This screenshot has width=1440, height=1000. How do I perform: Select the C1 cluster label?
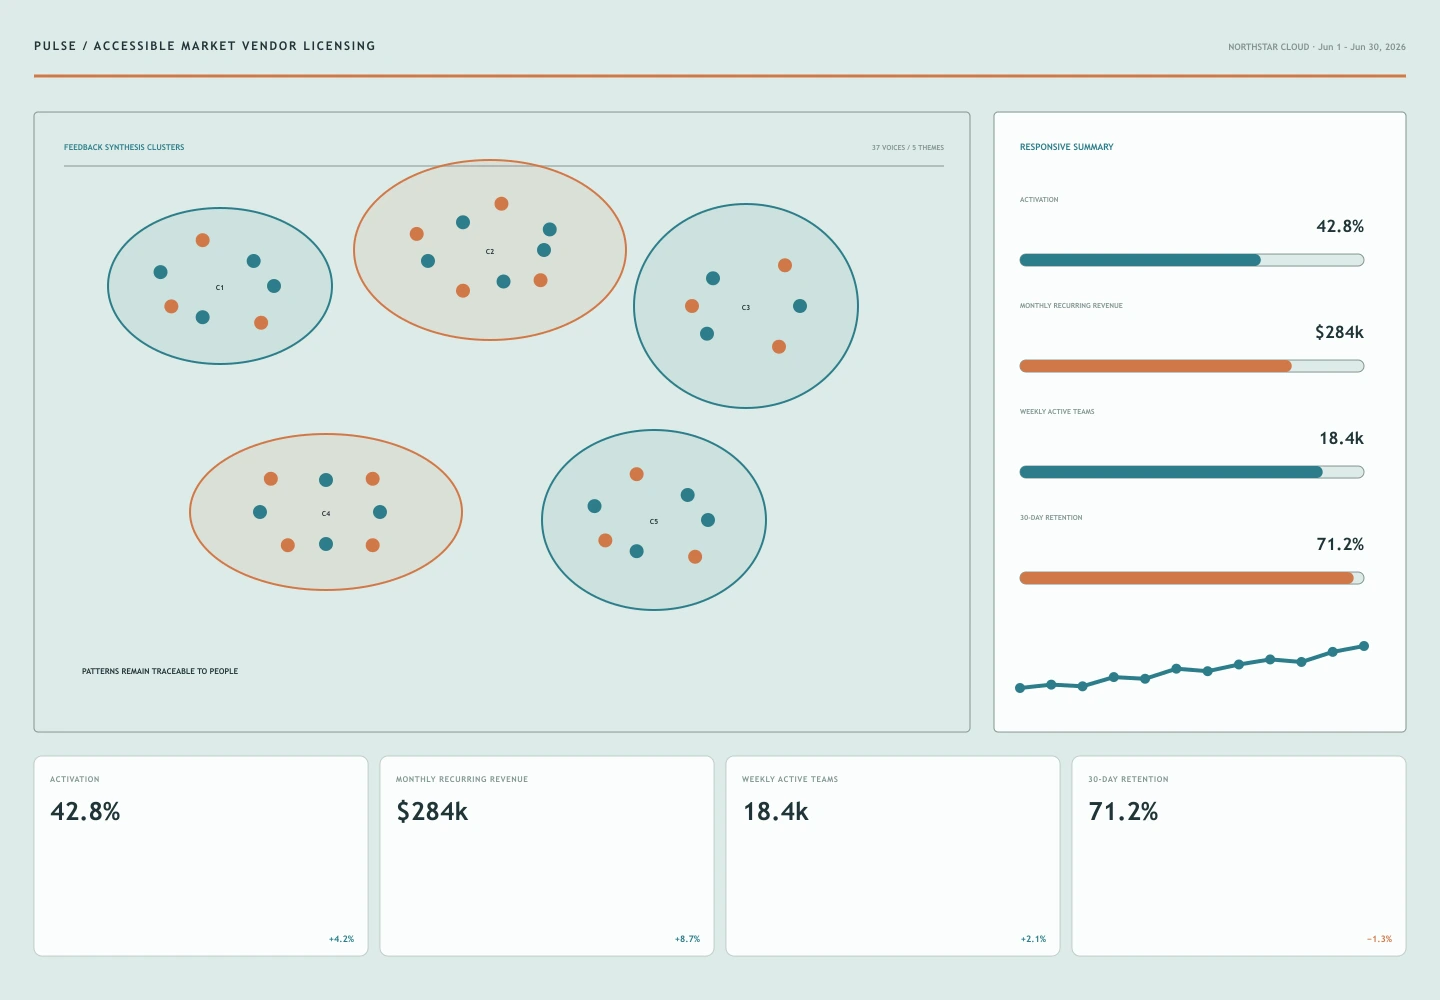click(220, 288)
